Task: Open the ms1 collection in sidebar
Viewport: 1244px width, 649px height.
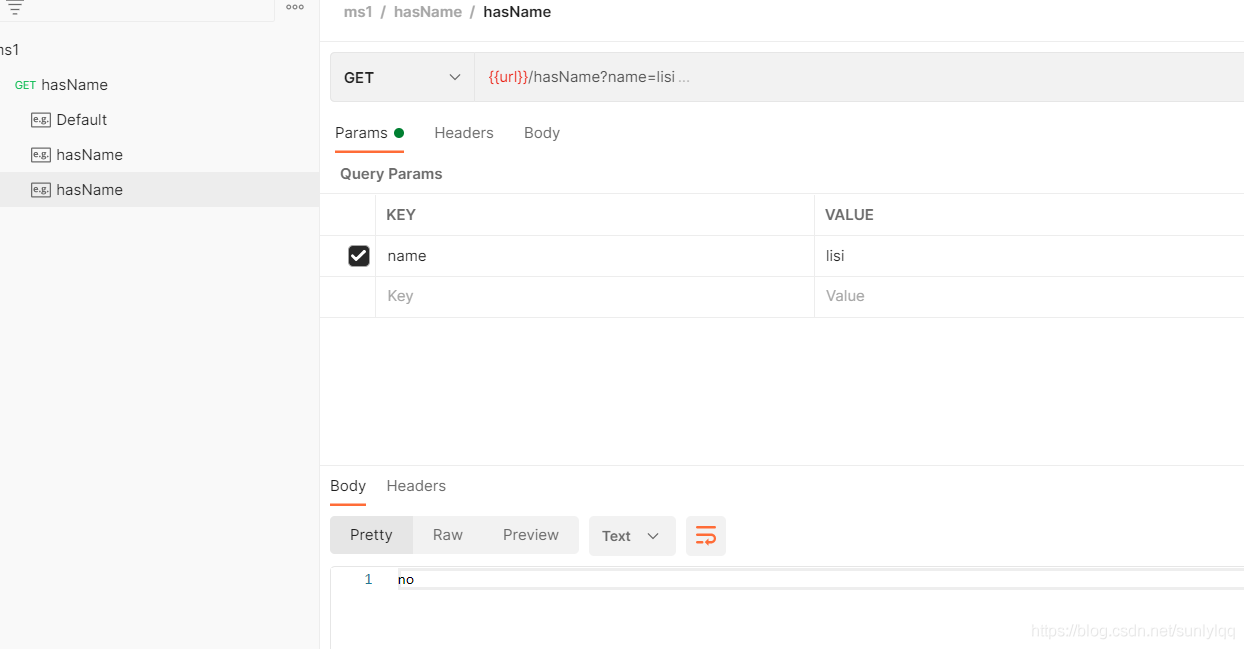Action: [x=159, y=50]
